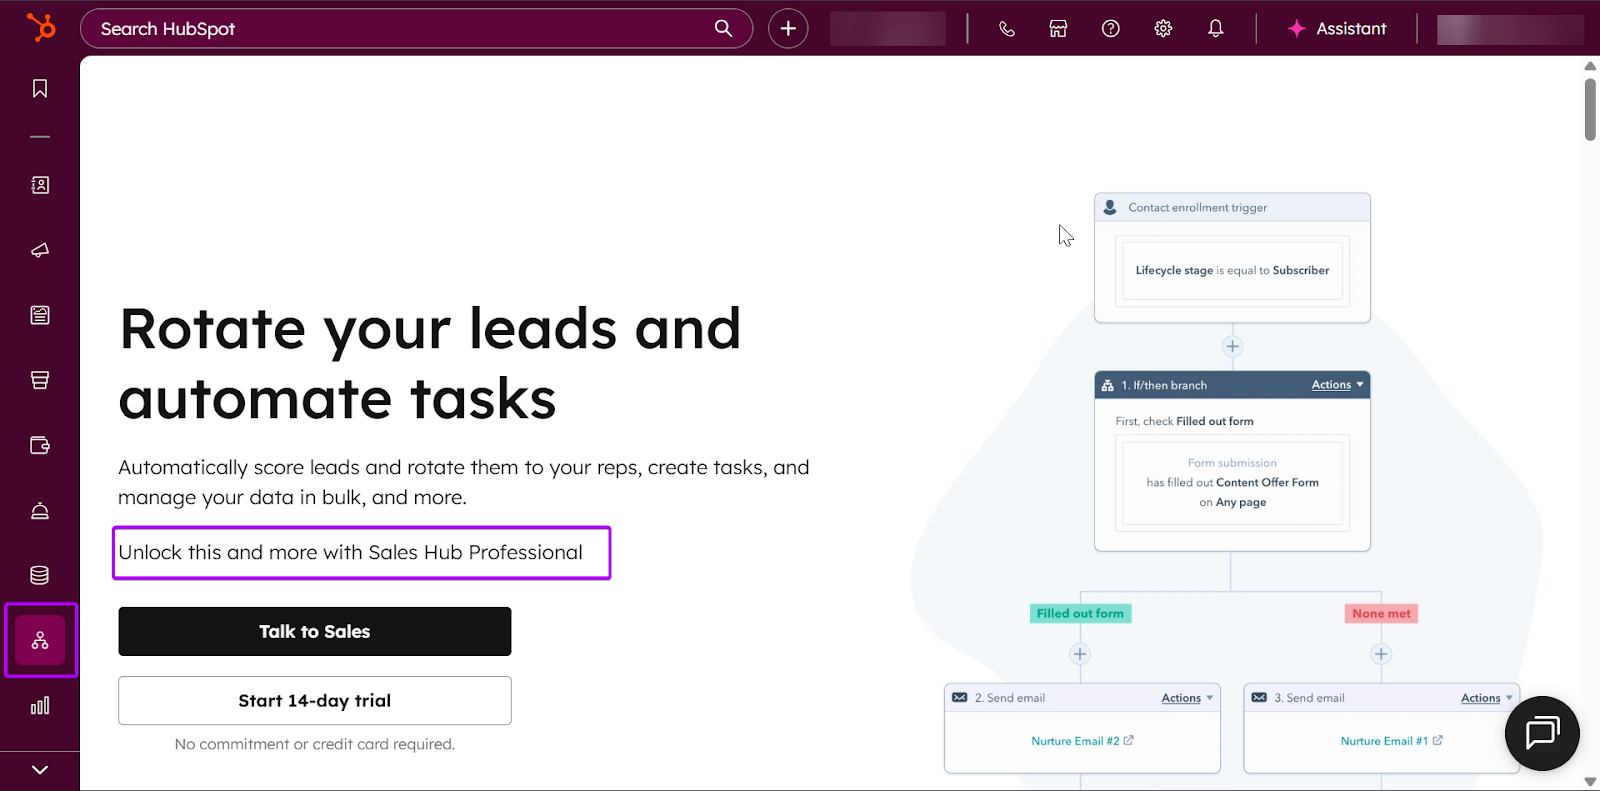Click the Talk to Sales button
The width and height of the screenshot is (1600, 791).
315,631
